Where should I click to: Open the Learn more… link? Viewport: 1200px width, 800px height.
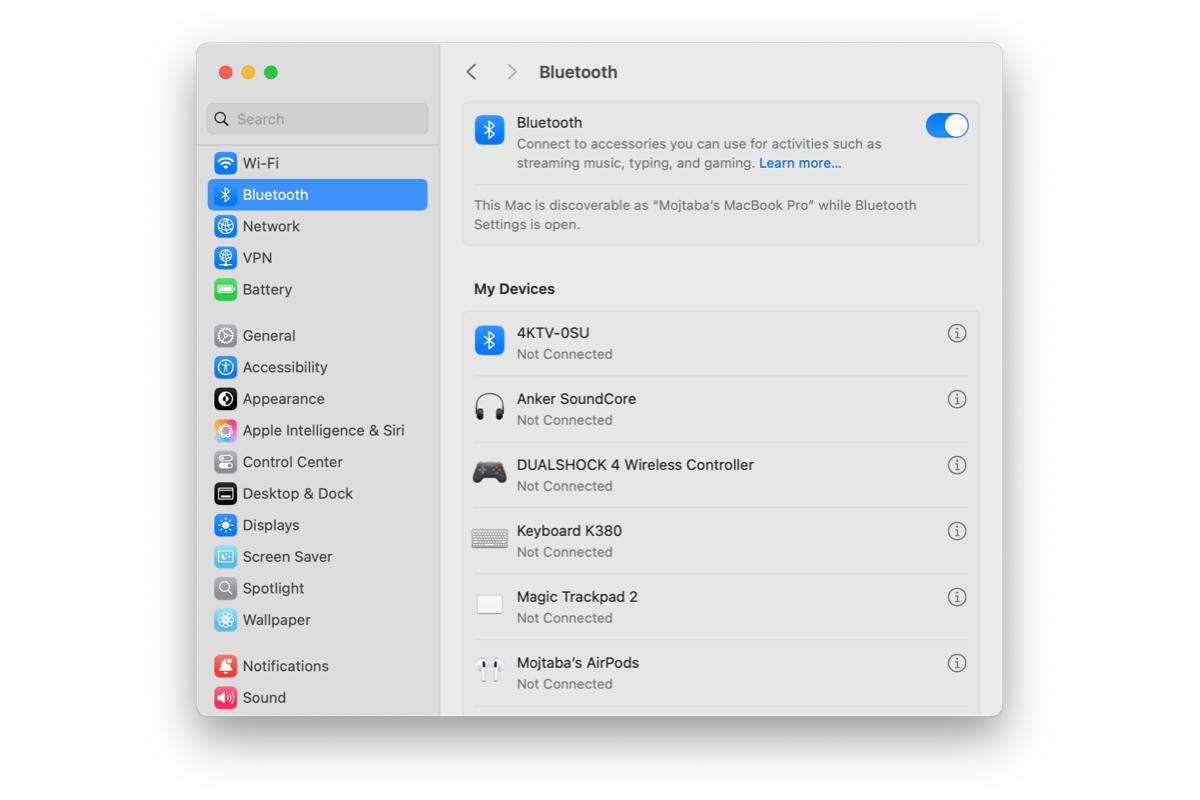point(800,163)
